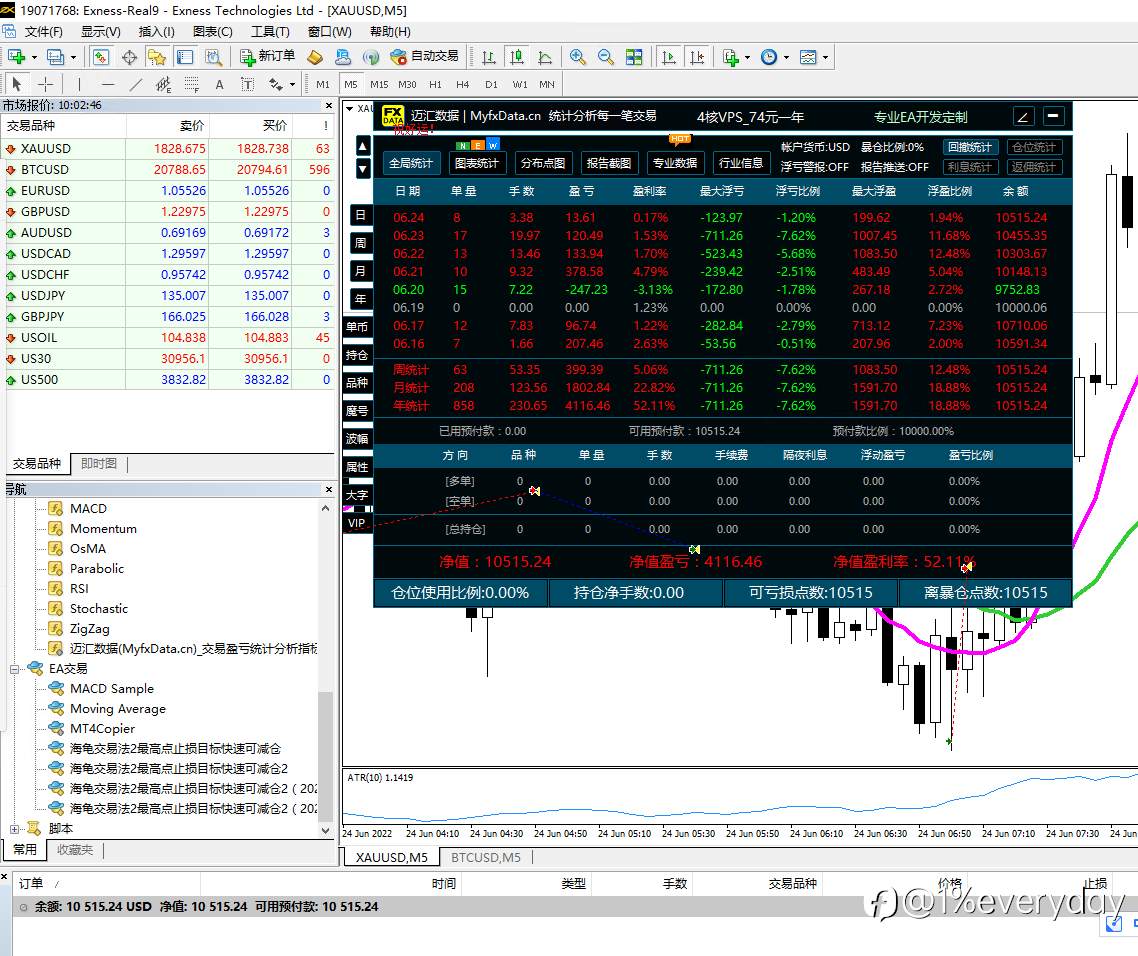Open the MetaEditor book icon
This screenshot has height=956, width=1138.
tap(315, 57)
